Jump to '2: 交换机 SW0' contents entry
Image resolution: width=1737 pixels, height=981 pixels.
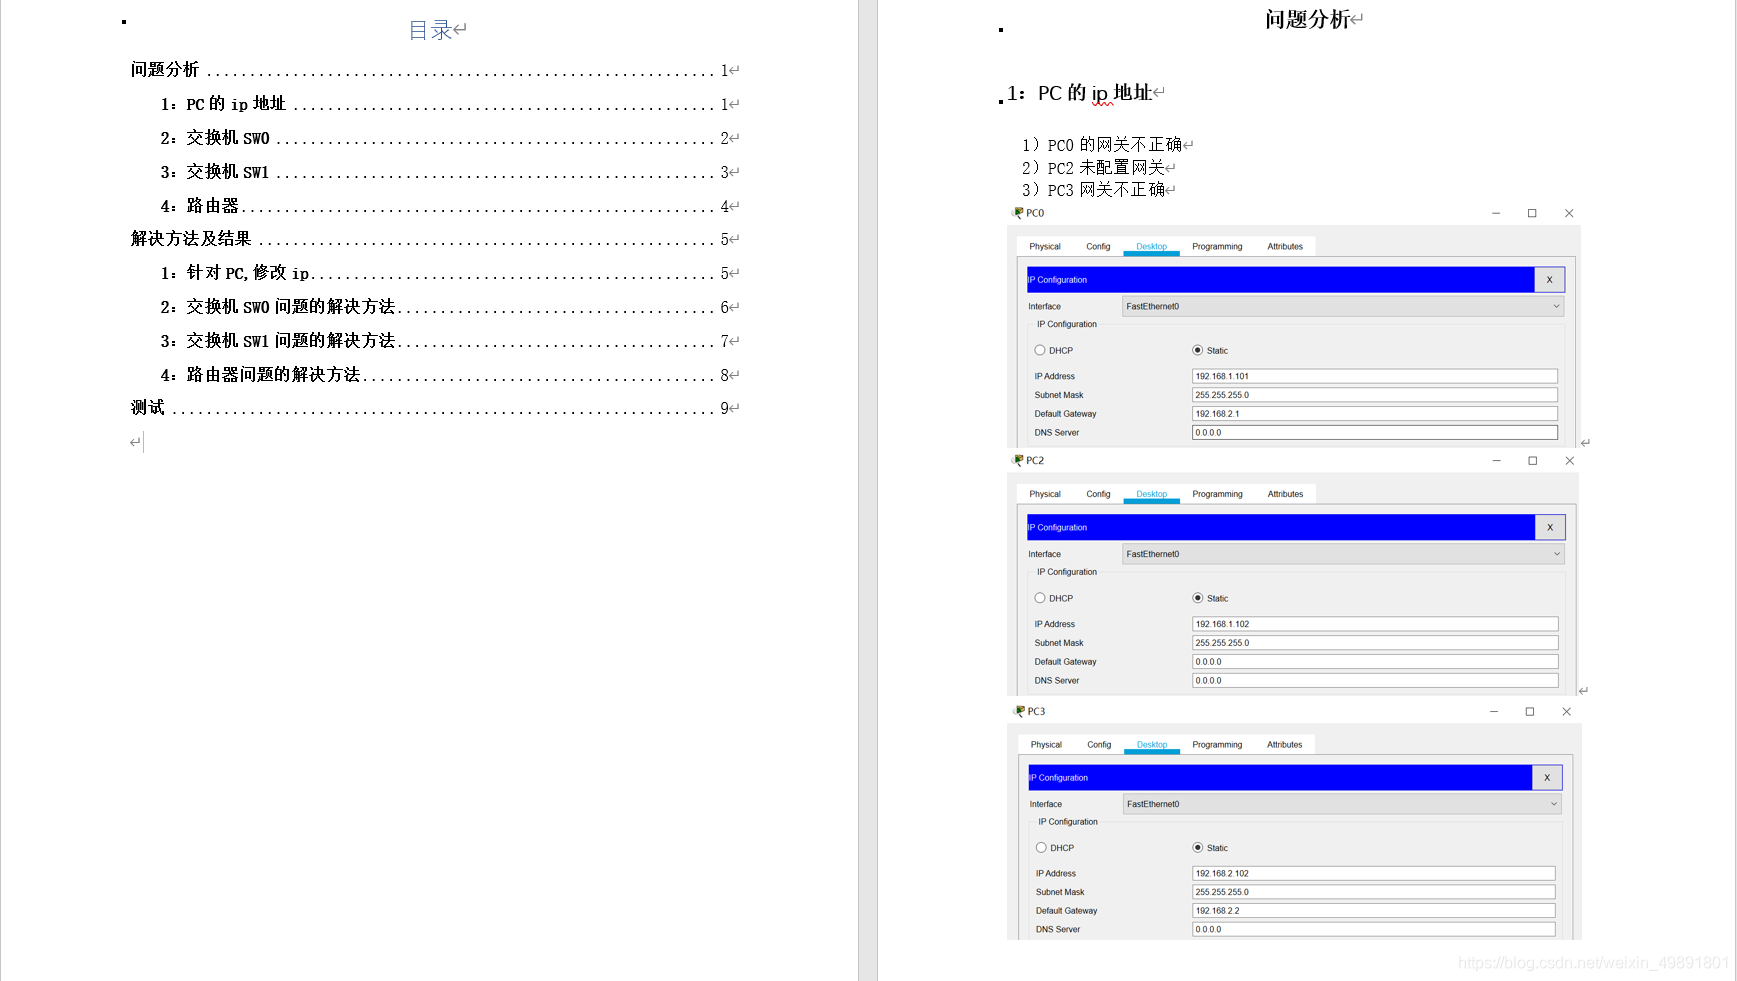click(x=445, y=138)
